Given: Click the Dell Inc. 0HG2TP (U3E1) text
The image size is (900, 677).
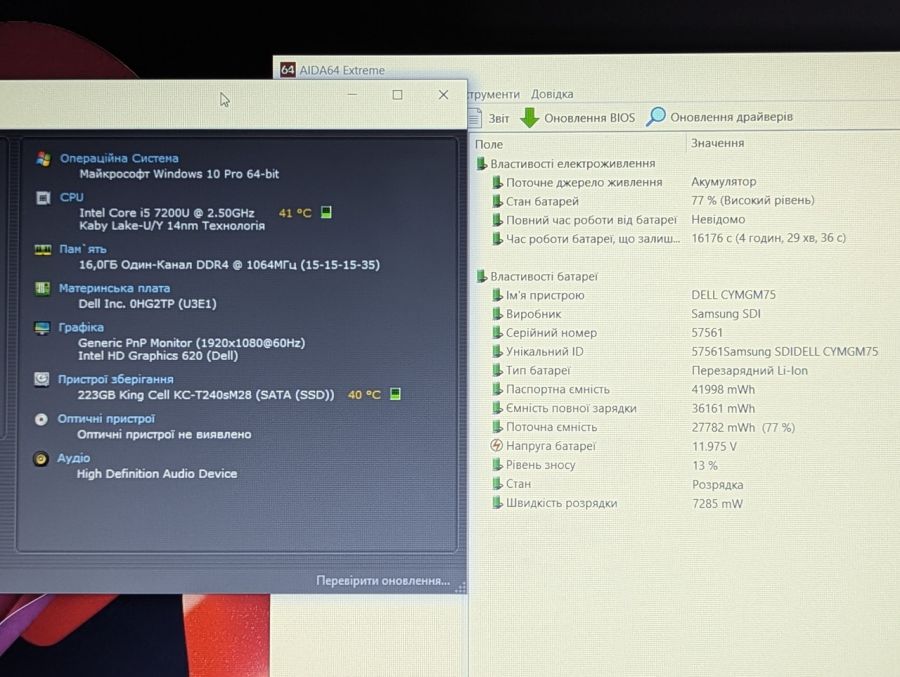Looking at the screenshot, I should click(x=148, y=304).
